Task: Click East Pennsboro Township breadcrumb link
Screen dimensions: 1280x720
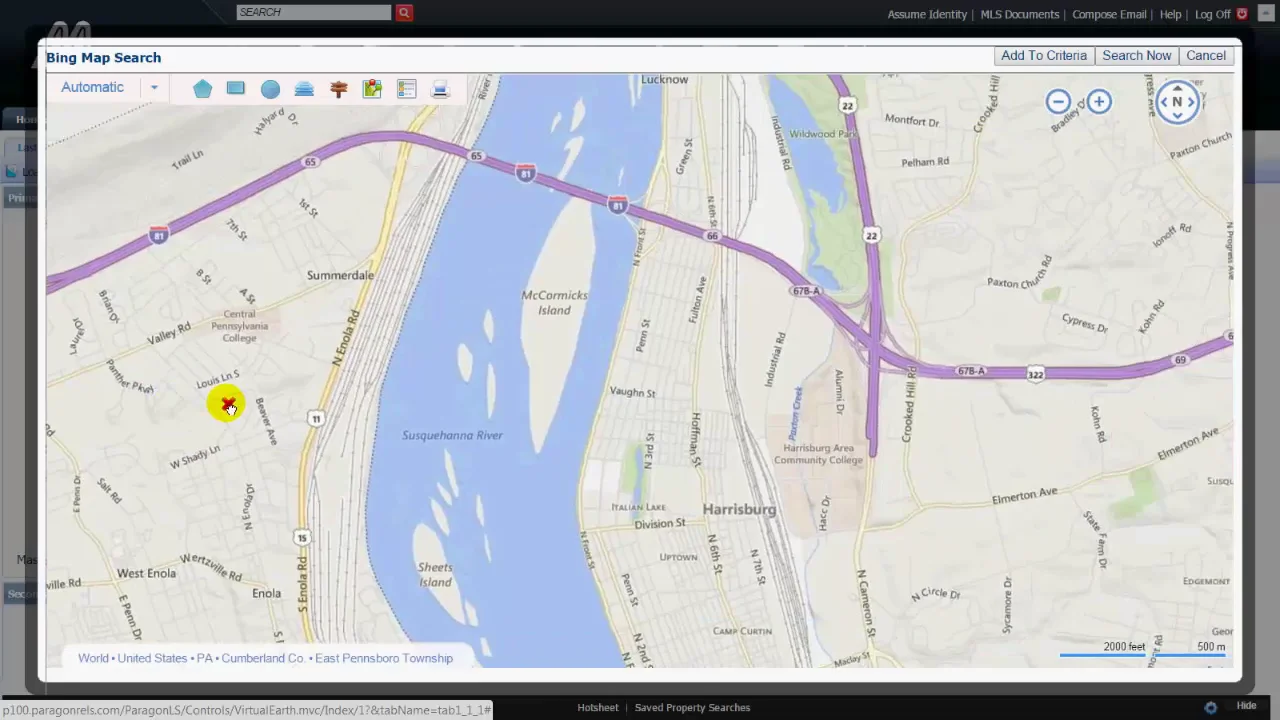Action: tap(384, 658)
